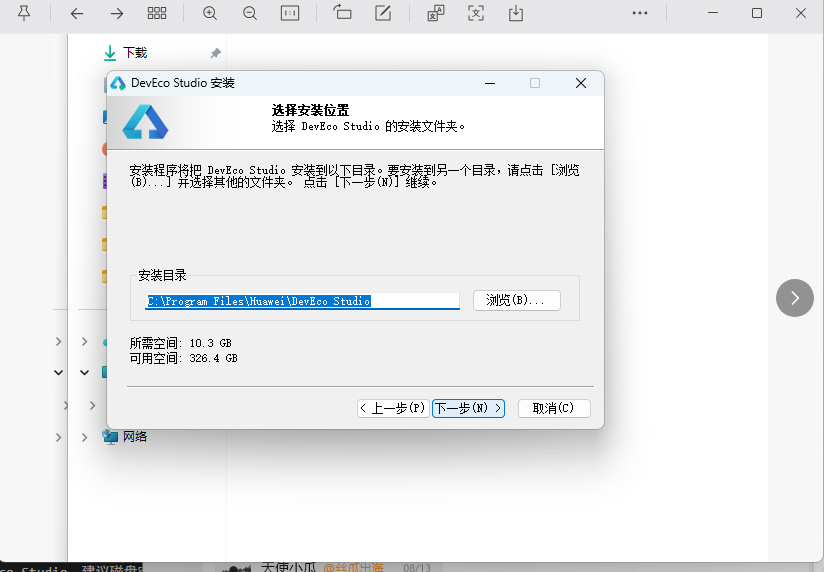Click the 所需空间: 10.3 GB text
Screen dimensions: 824x572
(x=181, y=343)
